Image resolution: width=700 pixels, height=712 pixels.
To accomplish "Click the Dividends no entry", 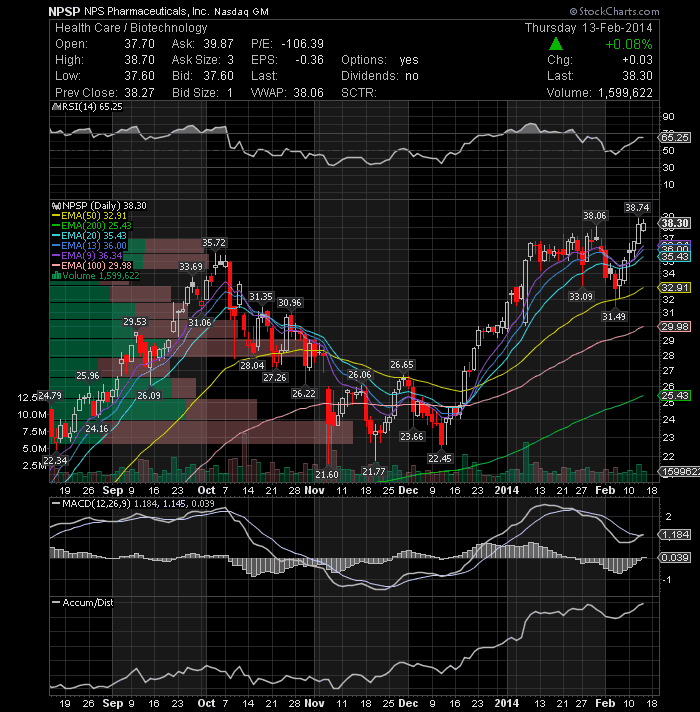I will tap(380, 76).
